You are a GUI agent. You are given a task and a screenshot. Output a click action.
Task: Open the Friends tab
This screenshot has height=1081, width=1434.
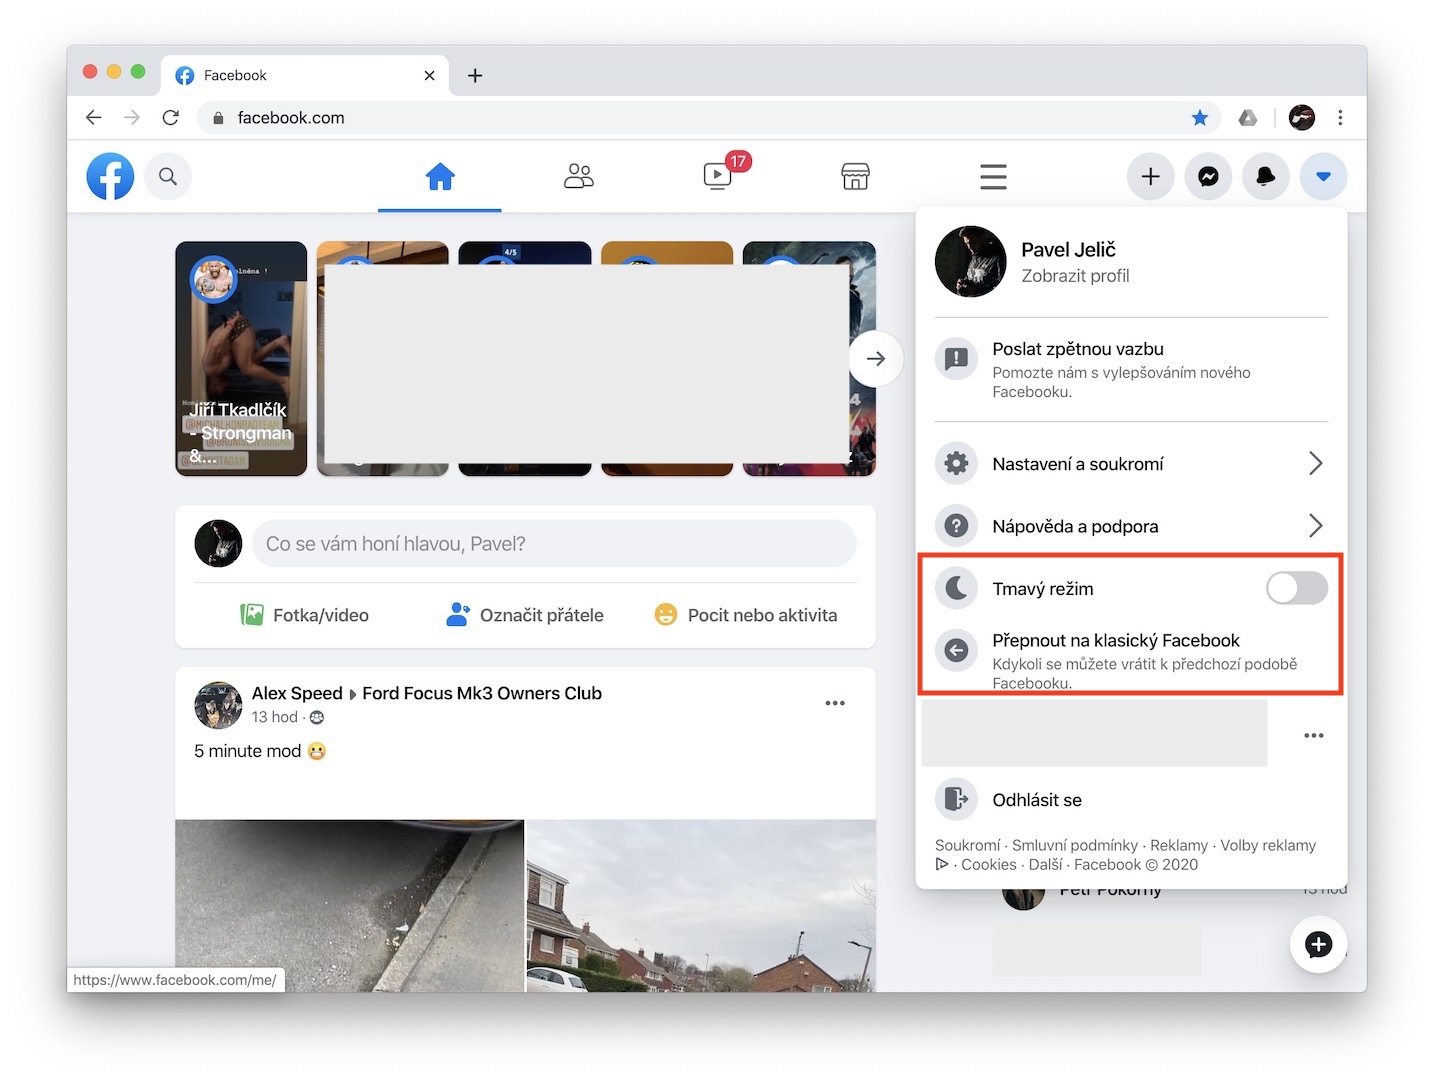[578, 177]
